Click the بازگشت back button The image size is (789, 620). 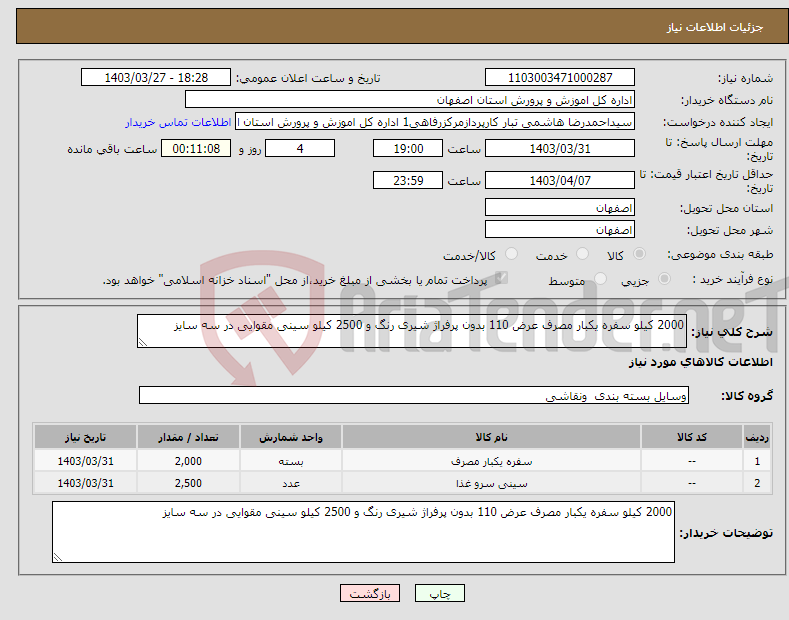(370, 594)
